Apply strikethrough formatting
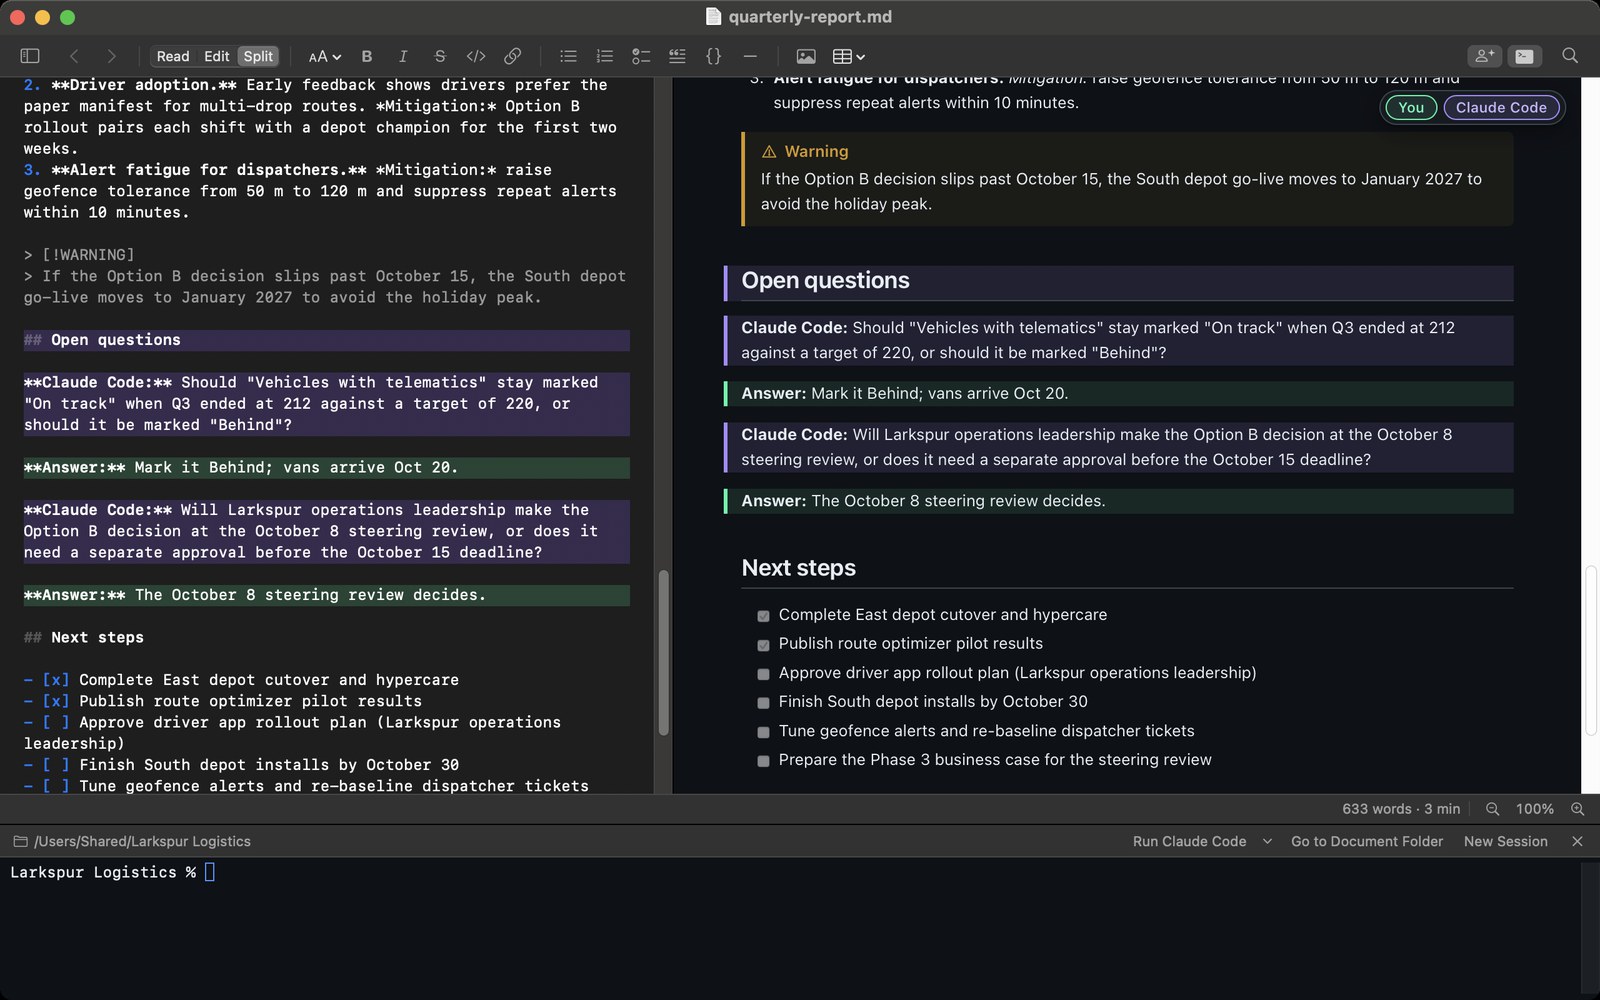Viewport: 1600px width, 1000px height. click(x=439, y=56)
